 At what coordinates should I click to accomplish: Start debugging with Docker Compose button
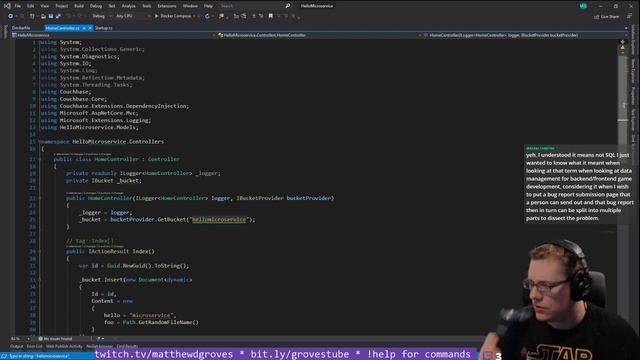pos(173,16)
